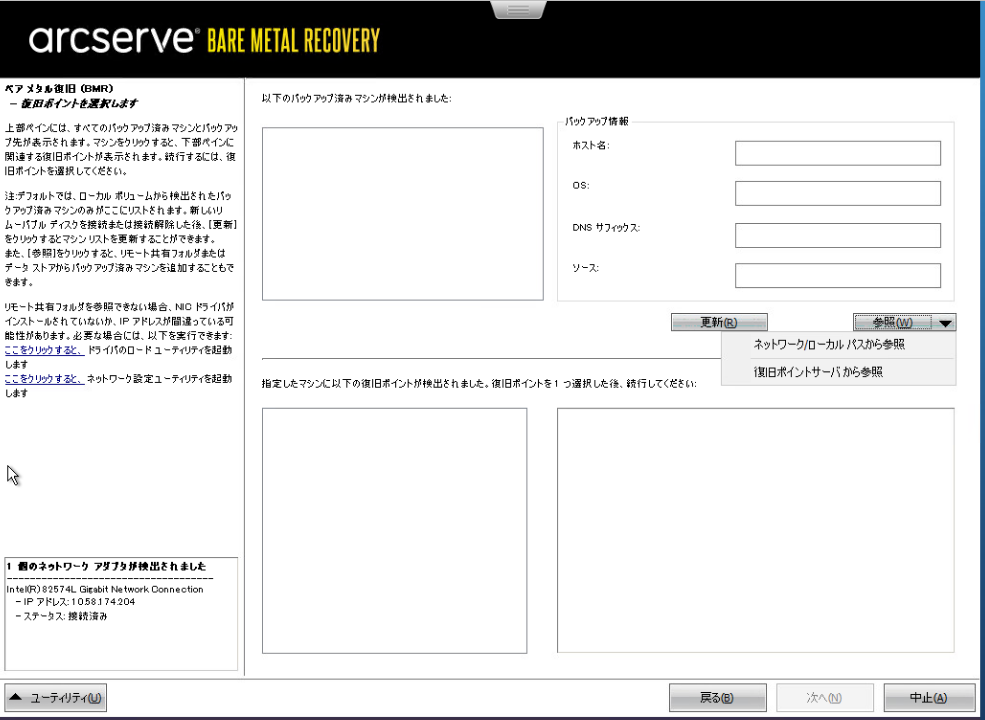Select the IP アドレス: 10.58.174.204 line
The width and height of the screenshot is (985, 720).
[75, 602]
